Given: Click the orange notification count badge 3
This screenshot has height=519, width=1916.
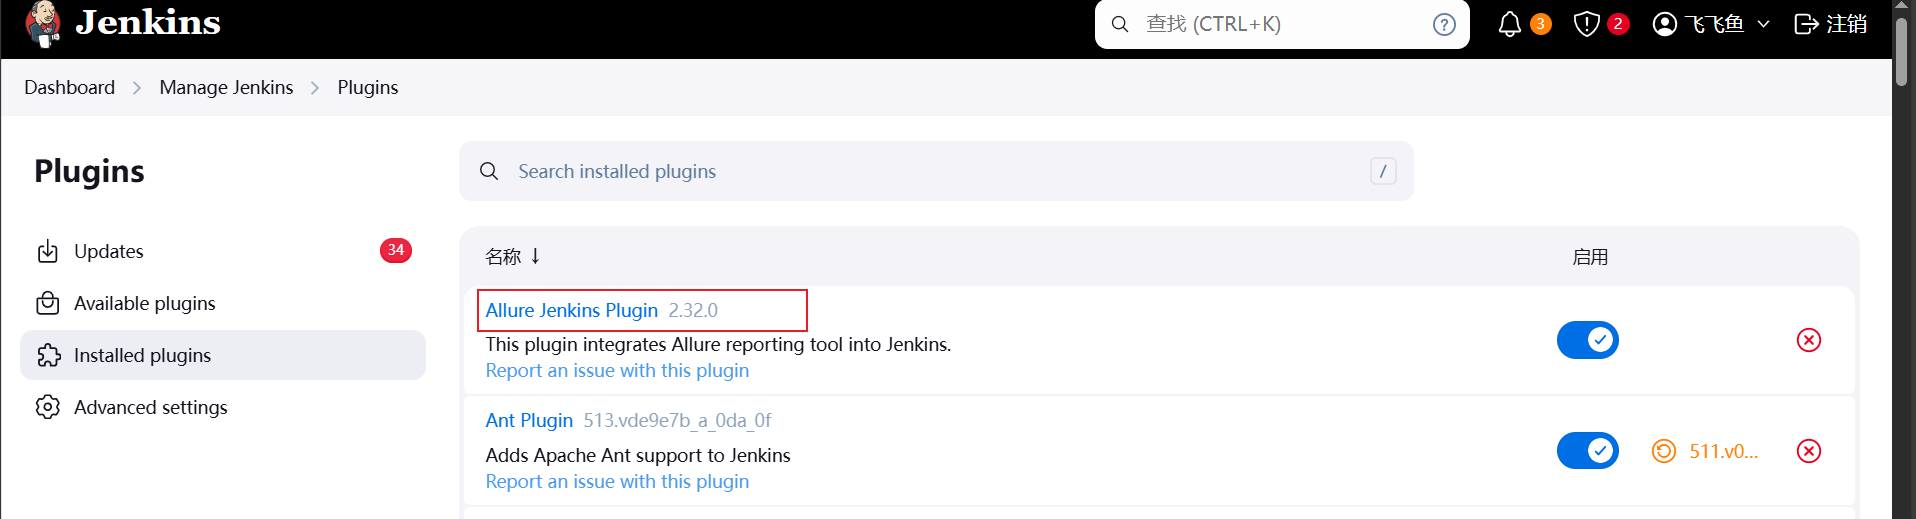Looking at the screenshot, I should pyautogui.click(x=1541, y=24).
